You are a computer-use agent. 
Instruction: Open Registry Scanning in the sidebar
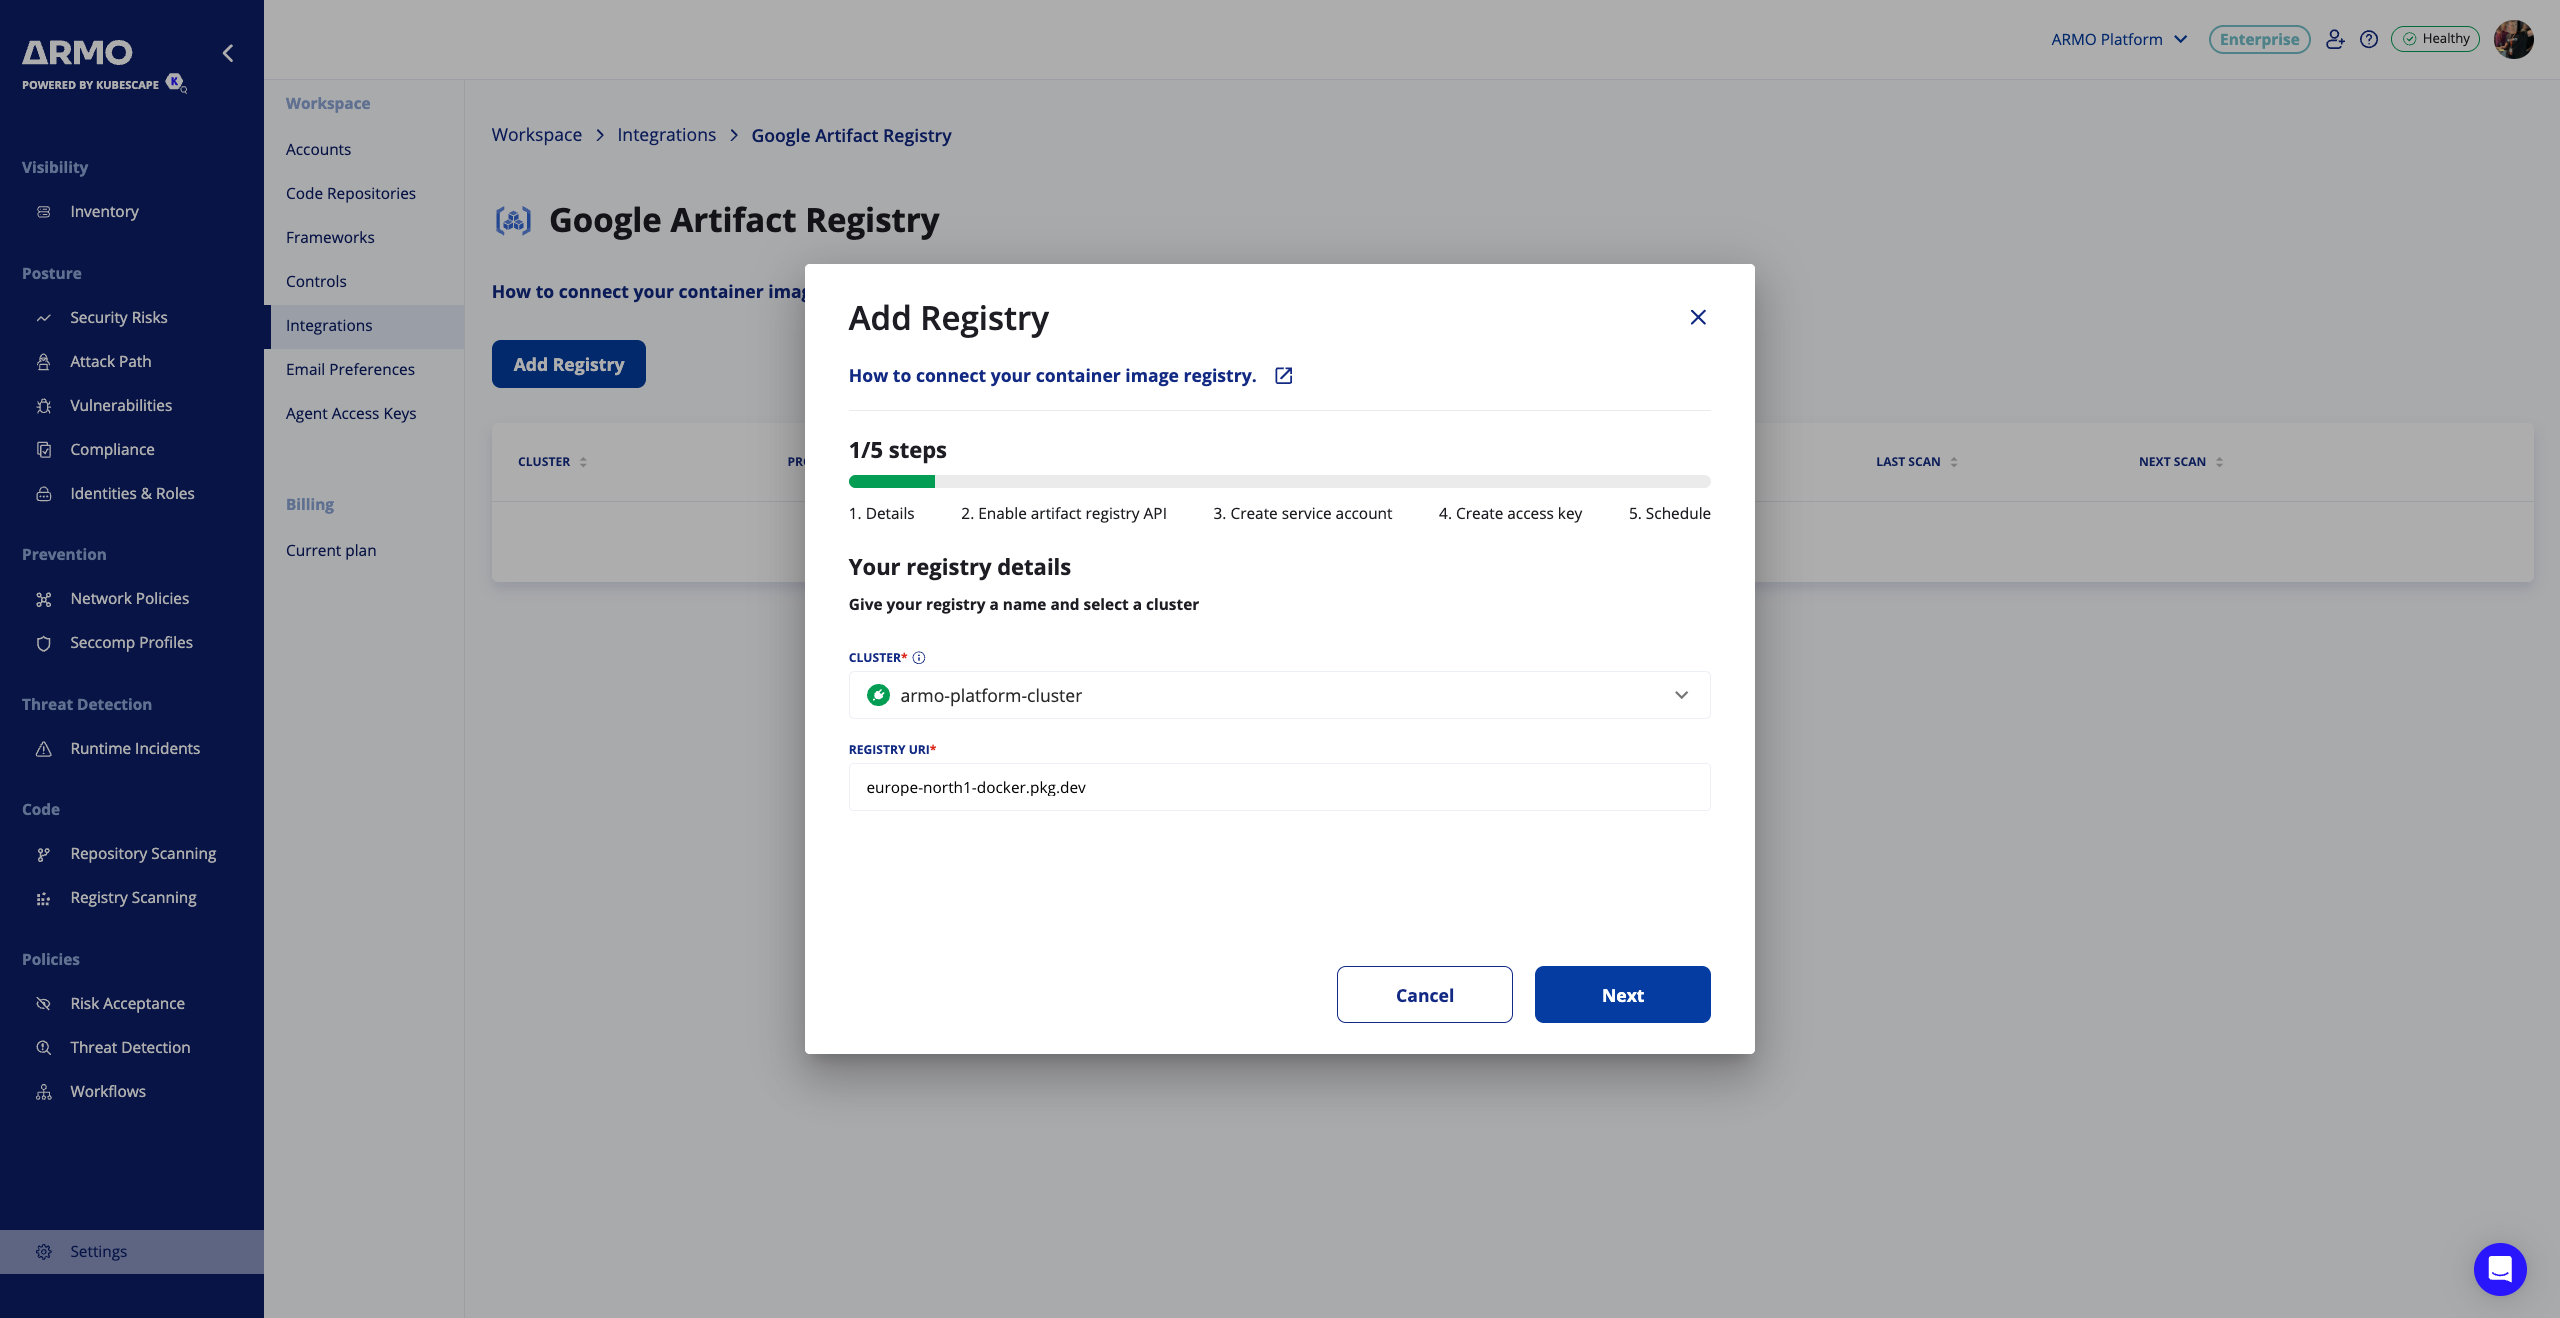tap(133, 898)
